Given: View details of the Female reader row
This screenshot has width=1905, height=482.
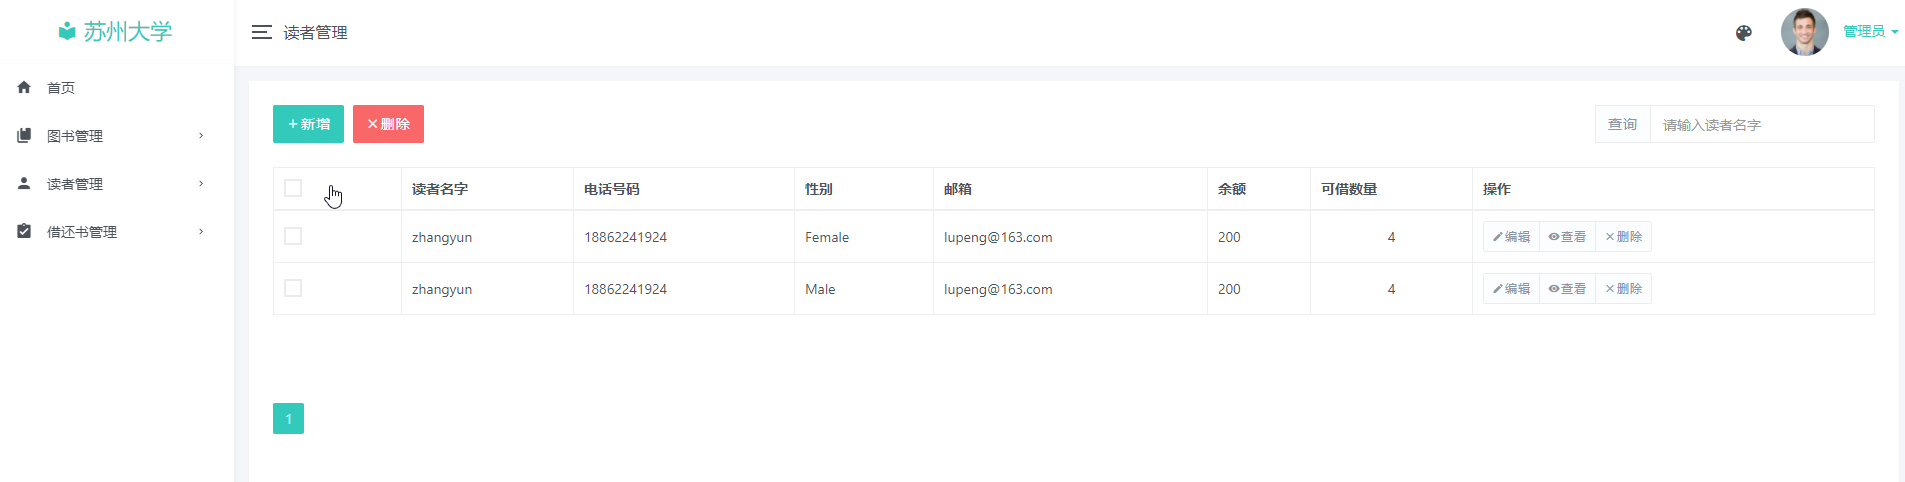Looking at the screenshot, I should [x=1567, y=237].
